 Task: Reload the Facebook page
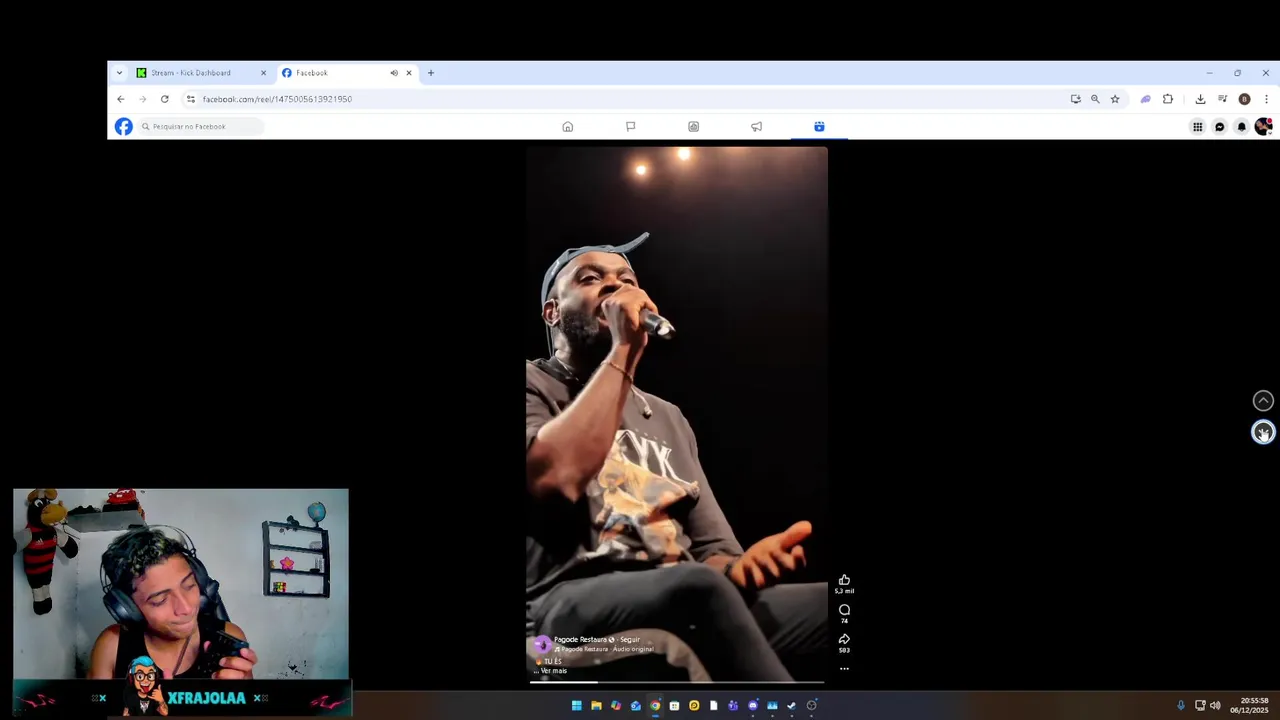164,99
